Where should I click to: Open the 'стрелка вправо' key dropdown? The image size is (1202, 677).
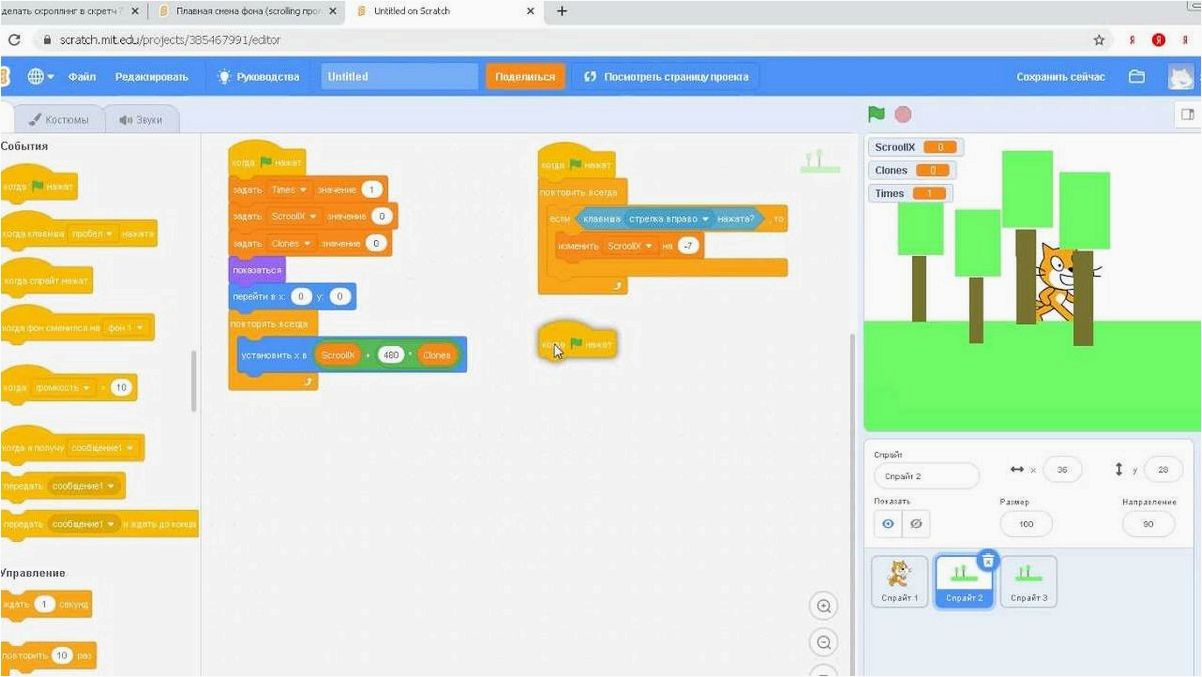[668, 218]
